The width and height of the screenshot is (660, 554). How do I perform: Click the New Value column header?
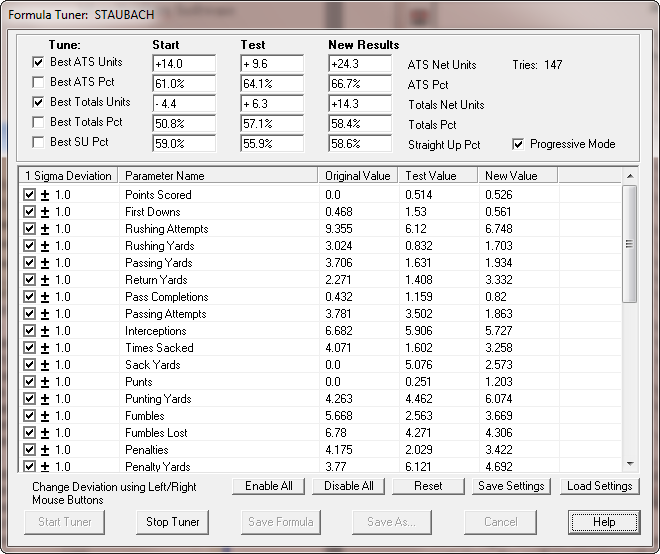(x=518, y=176)
